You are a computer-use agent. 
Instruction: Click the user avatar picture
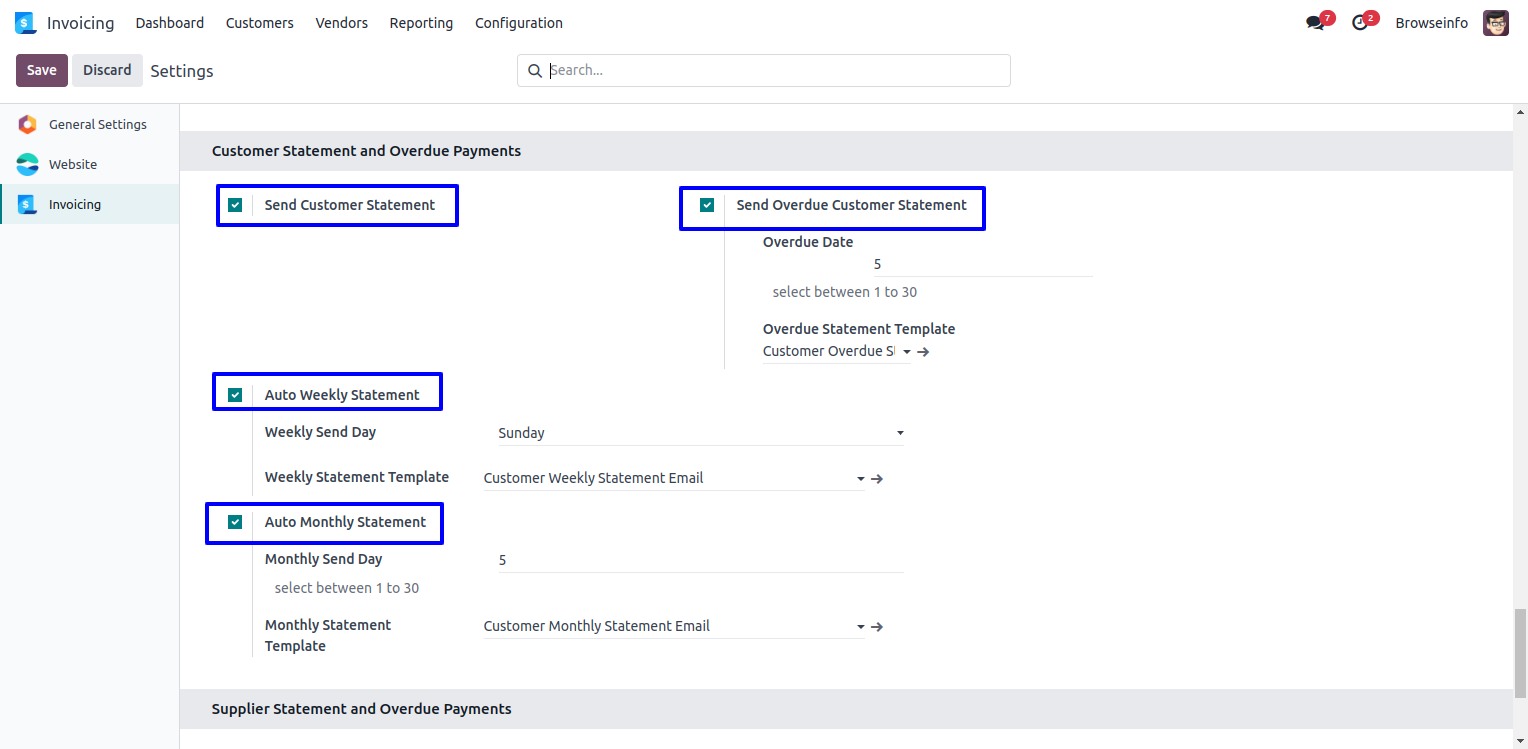pos(1495,23)
